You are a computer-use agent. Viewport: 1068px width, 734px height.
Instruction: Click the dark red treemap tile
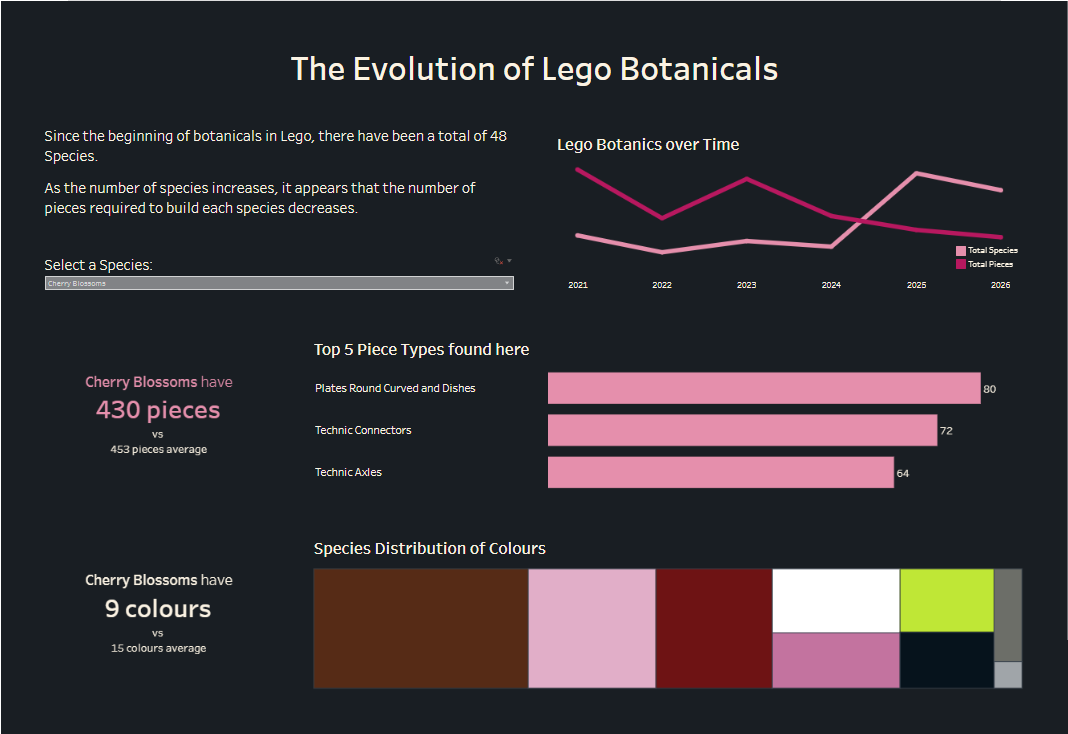(714, 628)
